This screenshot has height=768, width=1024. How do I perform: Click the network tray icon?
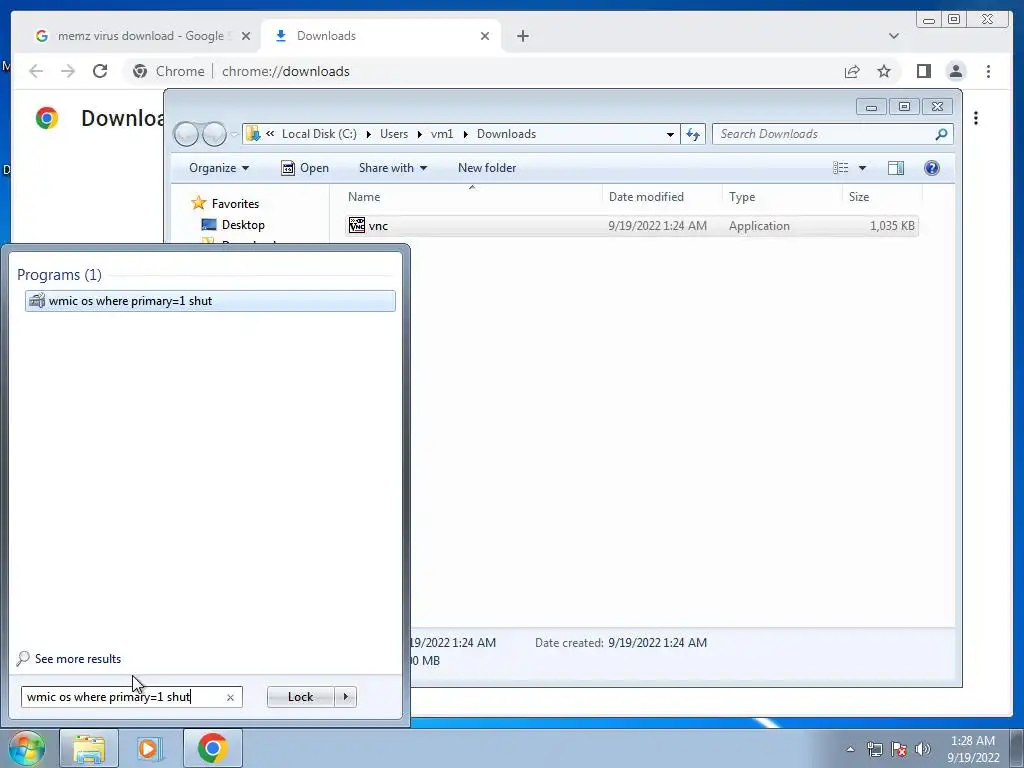tap(874, 749)
